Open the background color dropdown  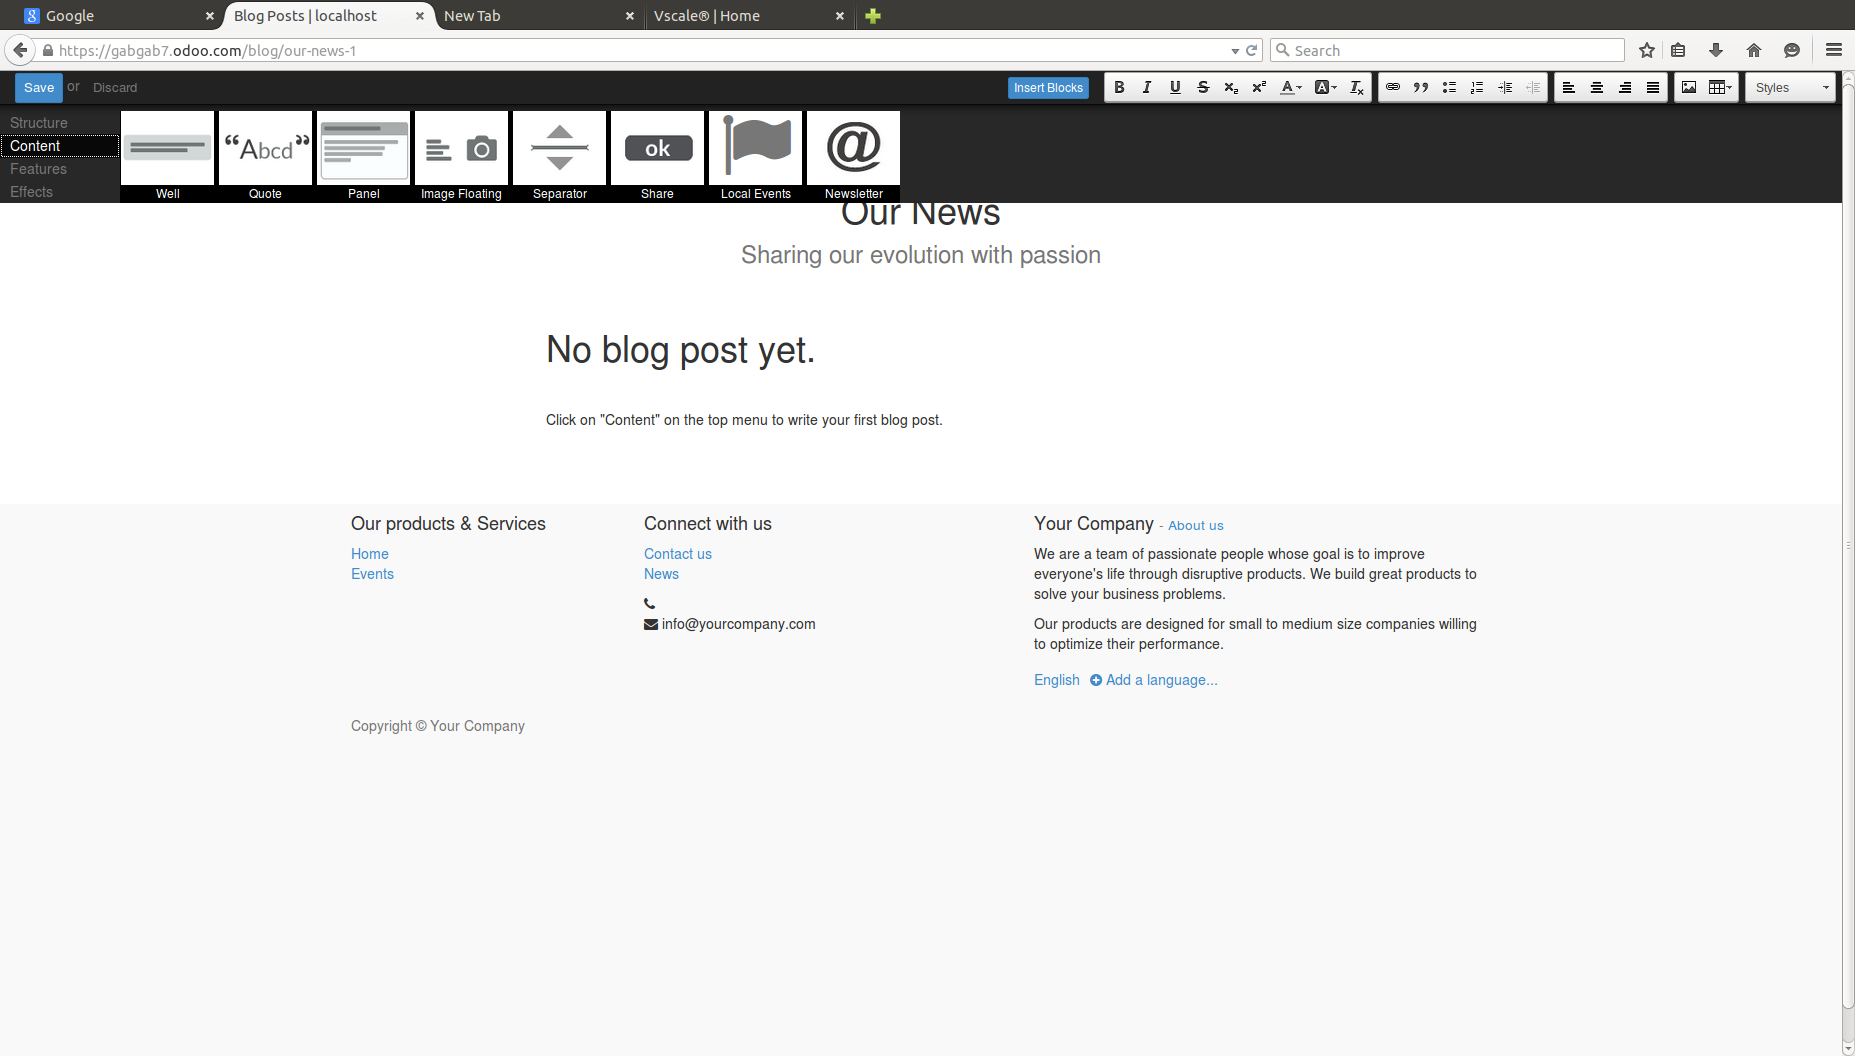click(x=1325, y=88)
